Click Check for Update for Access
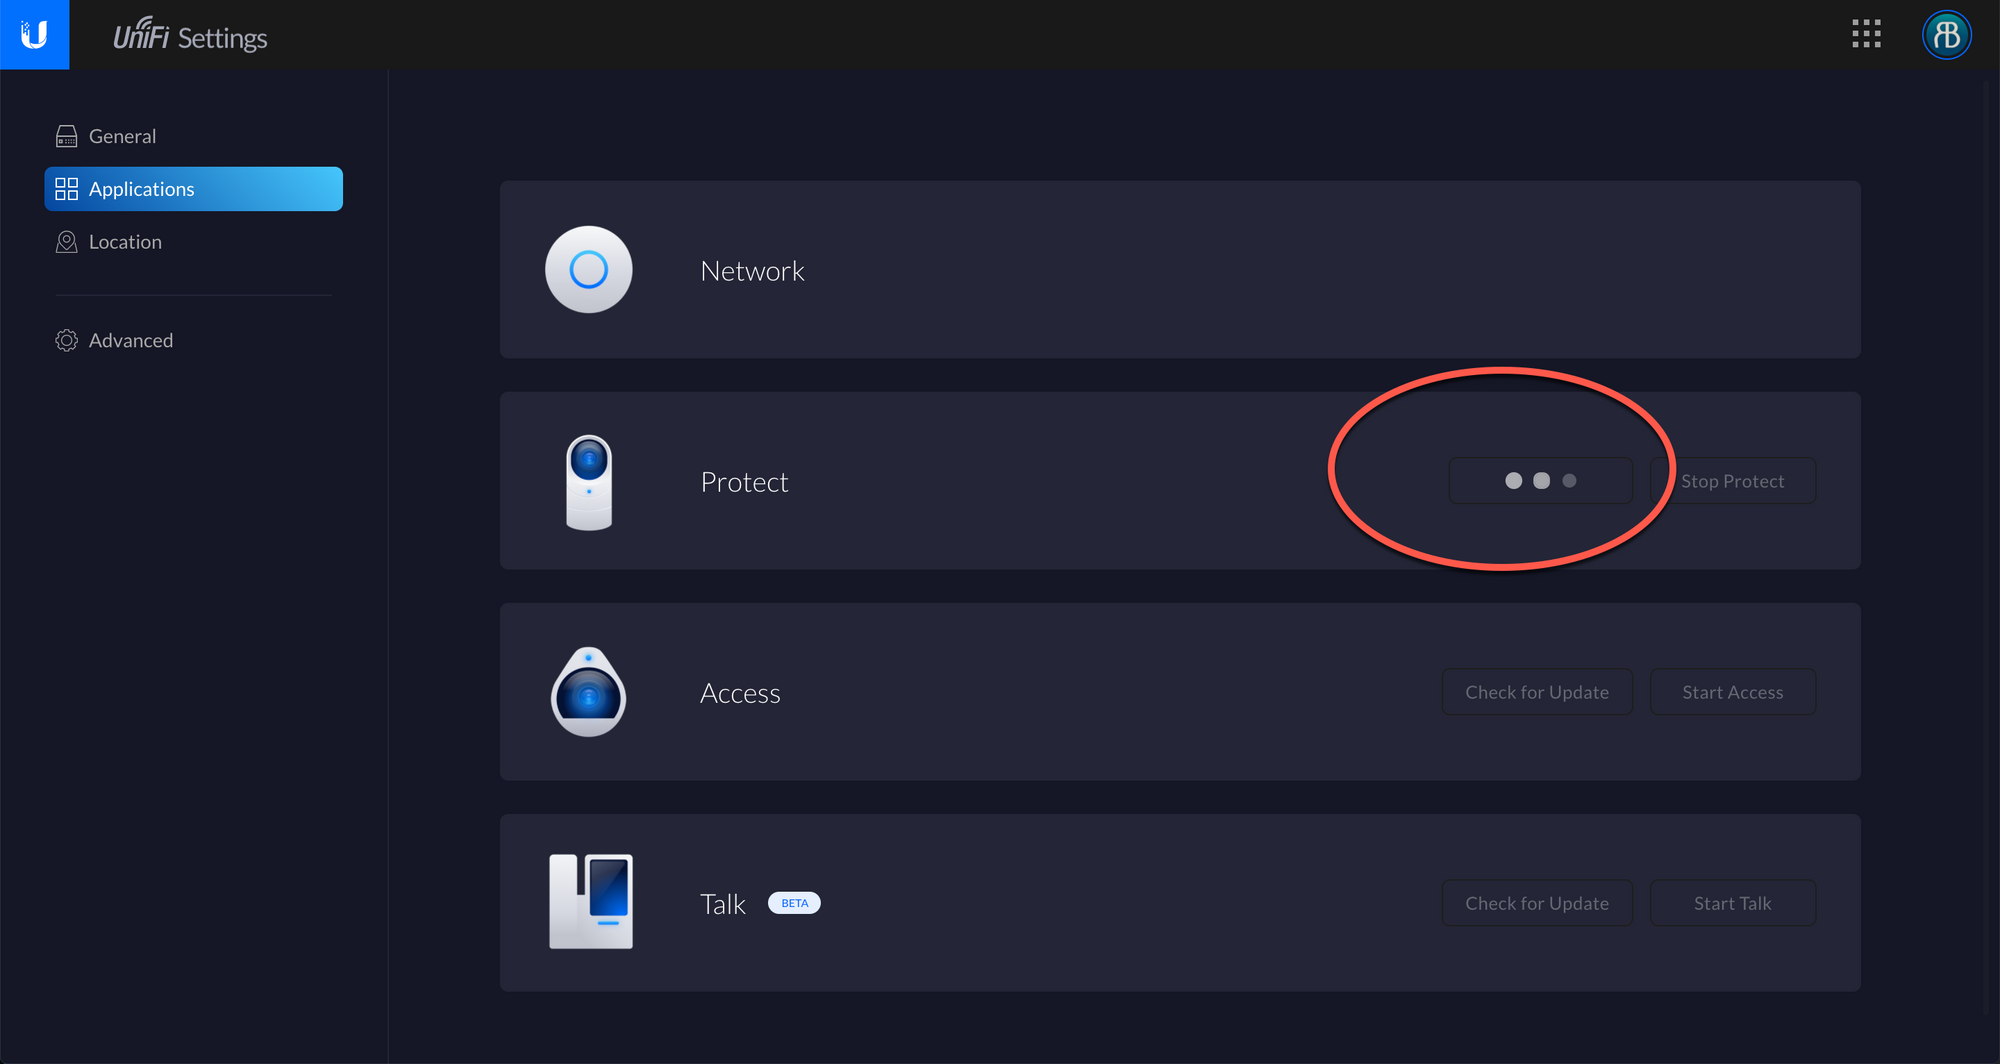Image resolution: width=2000 pixels, height=1064 pixels. pyautogui.click(x=1536, y=692)
